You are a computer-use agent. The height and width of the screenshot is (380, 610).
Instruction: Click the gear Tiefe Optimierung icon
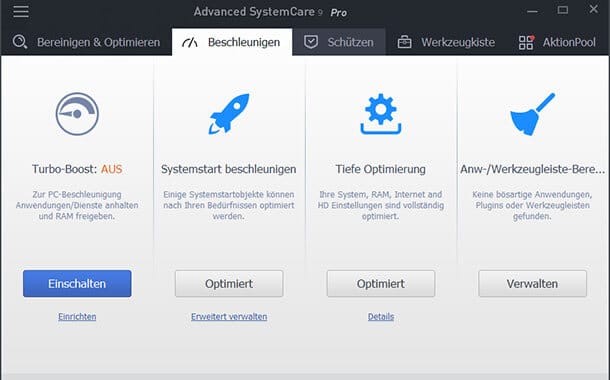pyautogui.click(x=380, y=114)
